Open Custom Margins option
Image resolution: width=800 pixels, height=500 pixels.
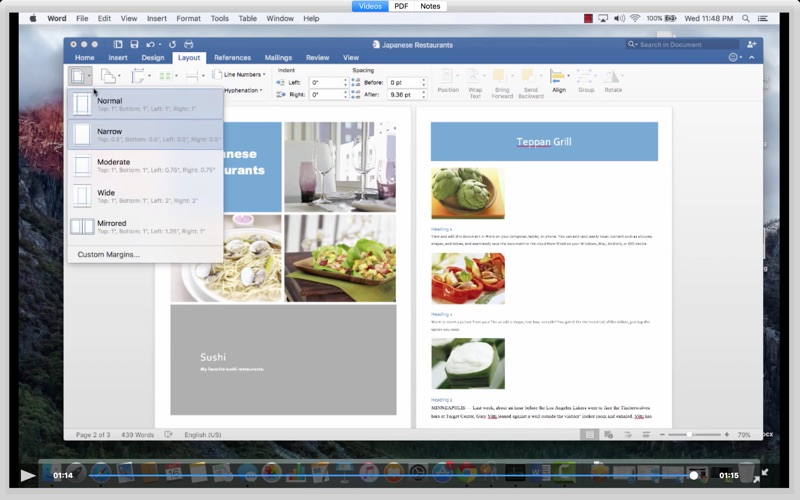point(108,254)
